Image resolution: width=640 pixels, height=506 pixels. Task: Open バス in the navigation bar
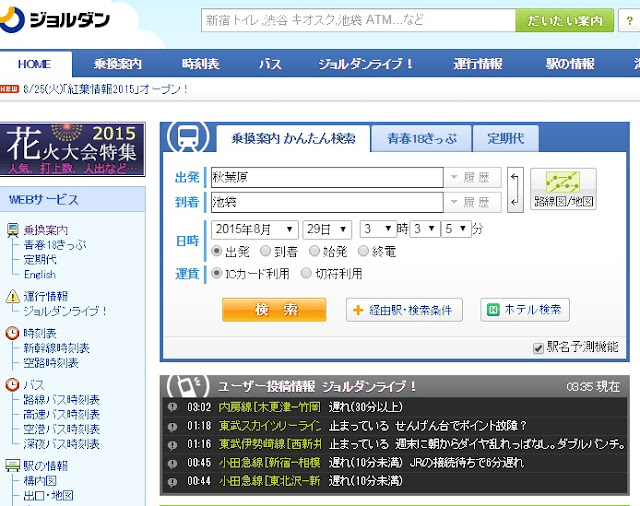click(270, 64)
